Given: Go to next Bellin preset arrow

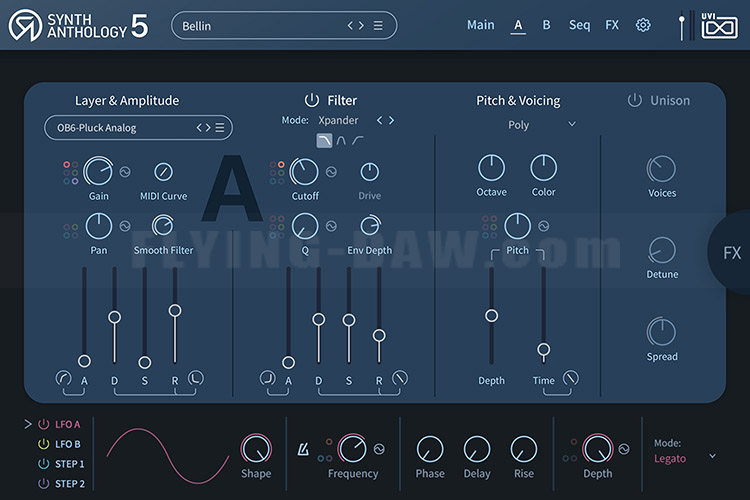Looking at the screenshot, I should (x=361, y=25).
